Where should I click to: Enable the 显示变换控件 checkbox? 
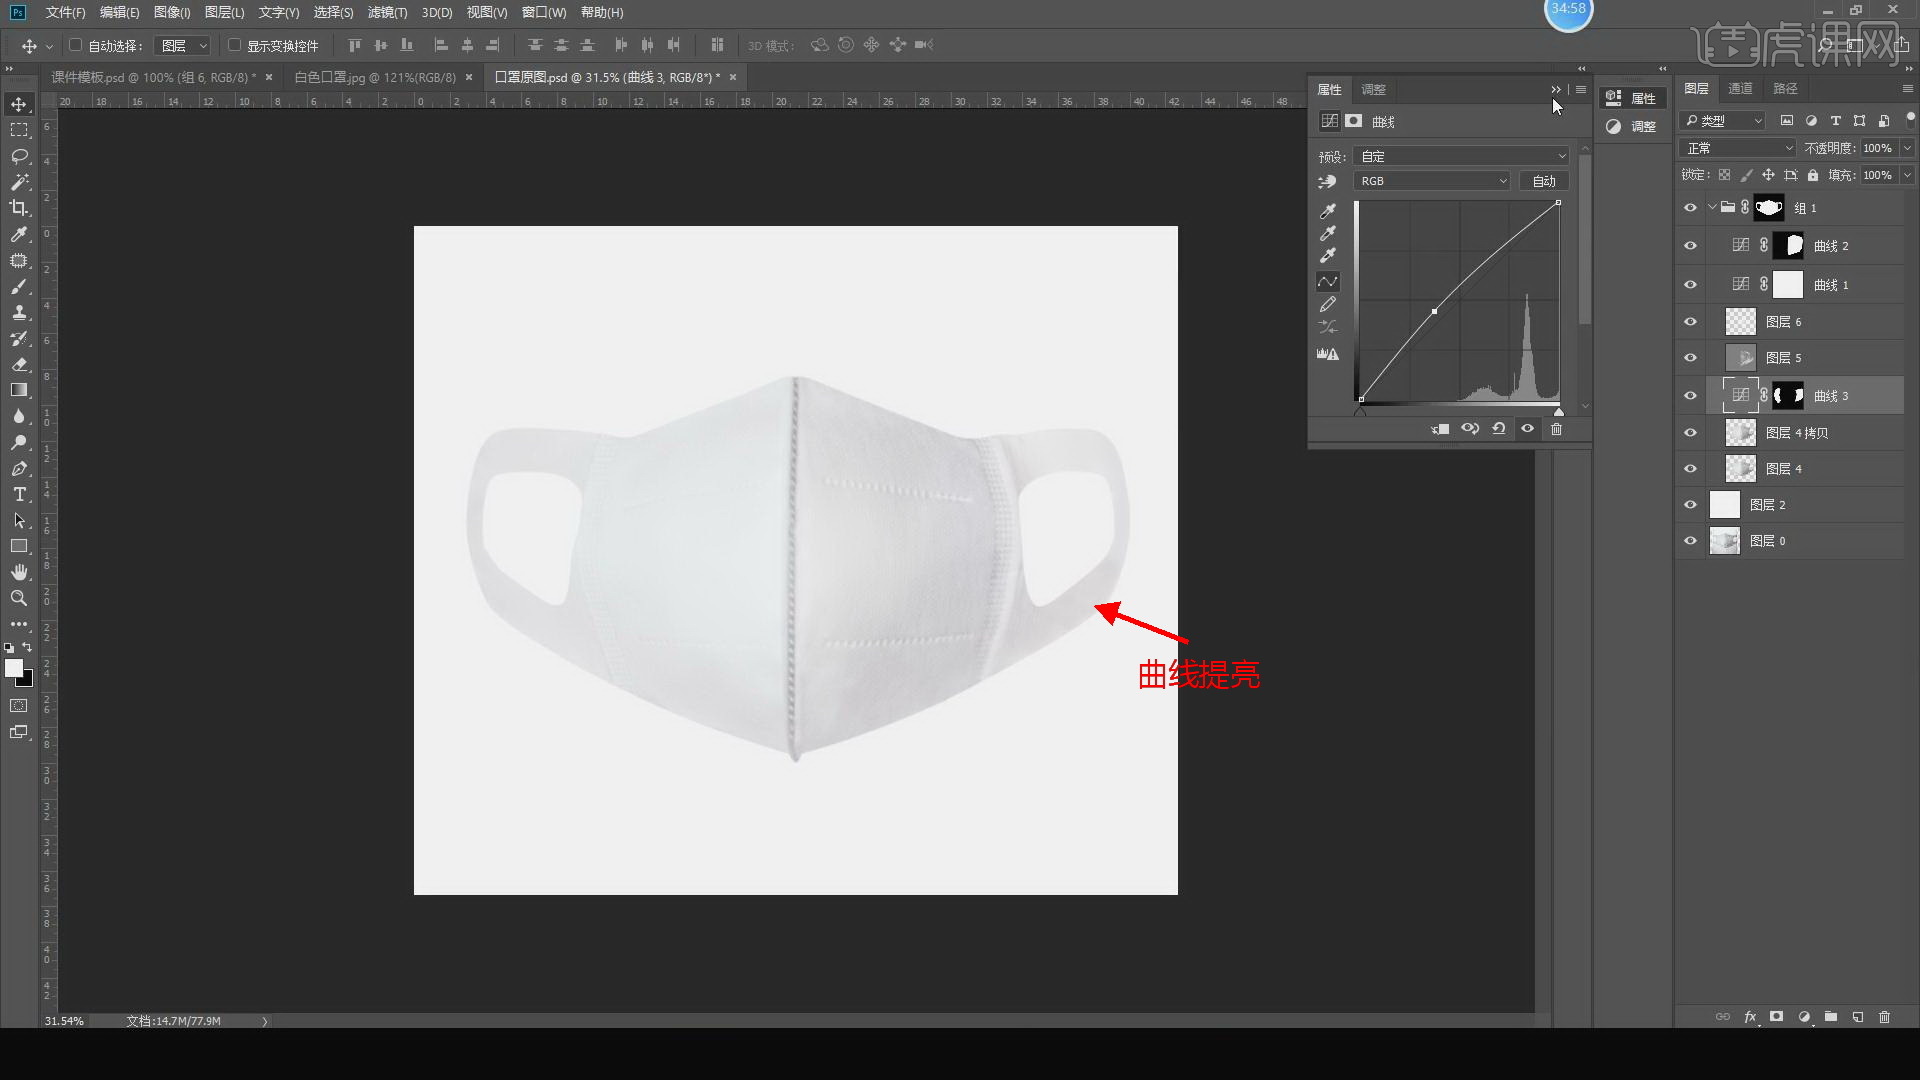point(234,45)
